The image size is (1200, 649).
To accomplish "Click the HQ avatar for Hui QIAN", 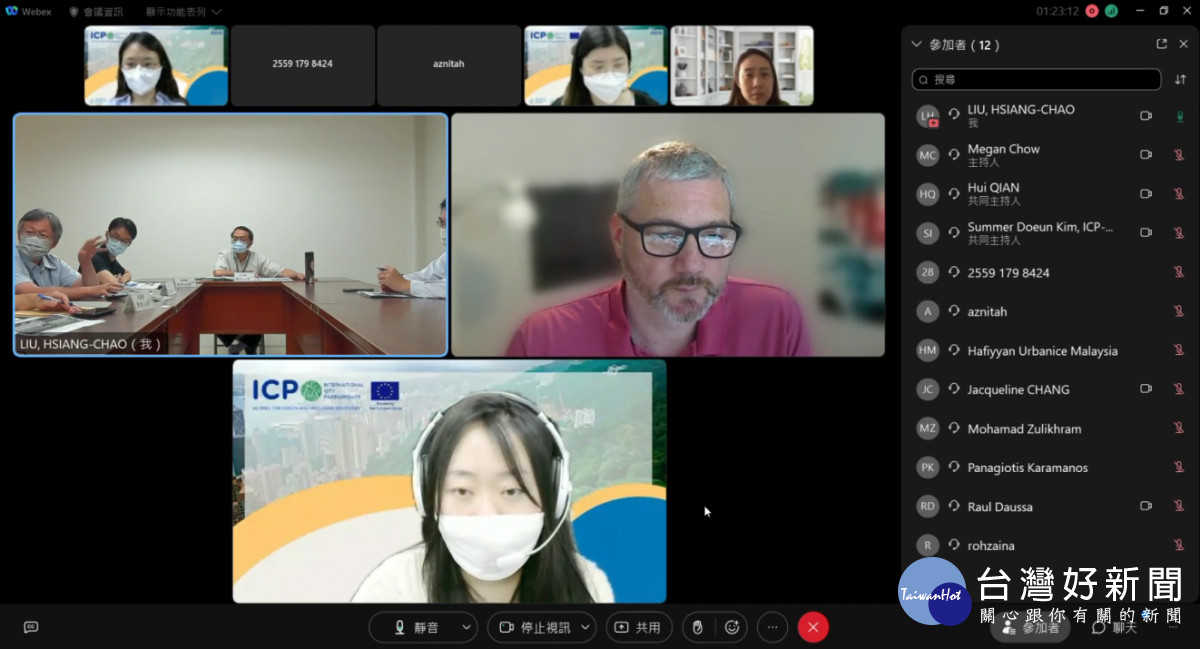I will (x=928, y=194).
